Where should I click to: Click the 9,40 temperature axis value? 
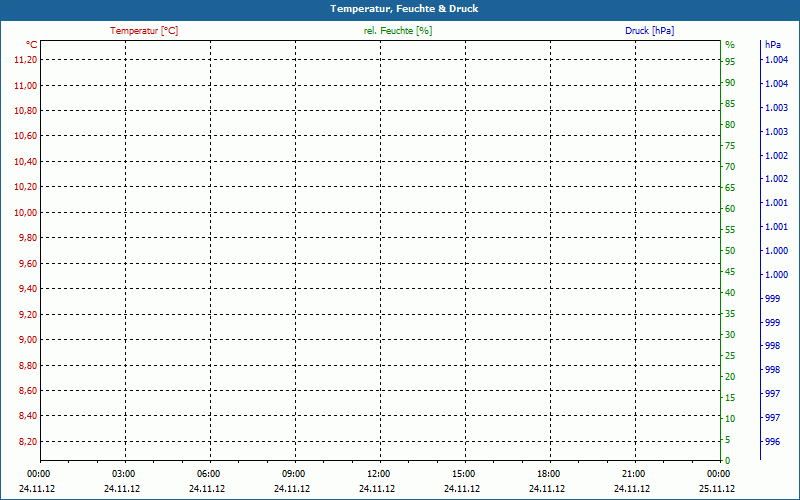(28, 289)
